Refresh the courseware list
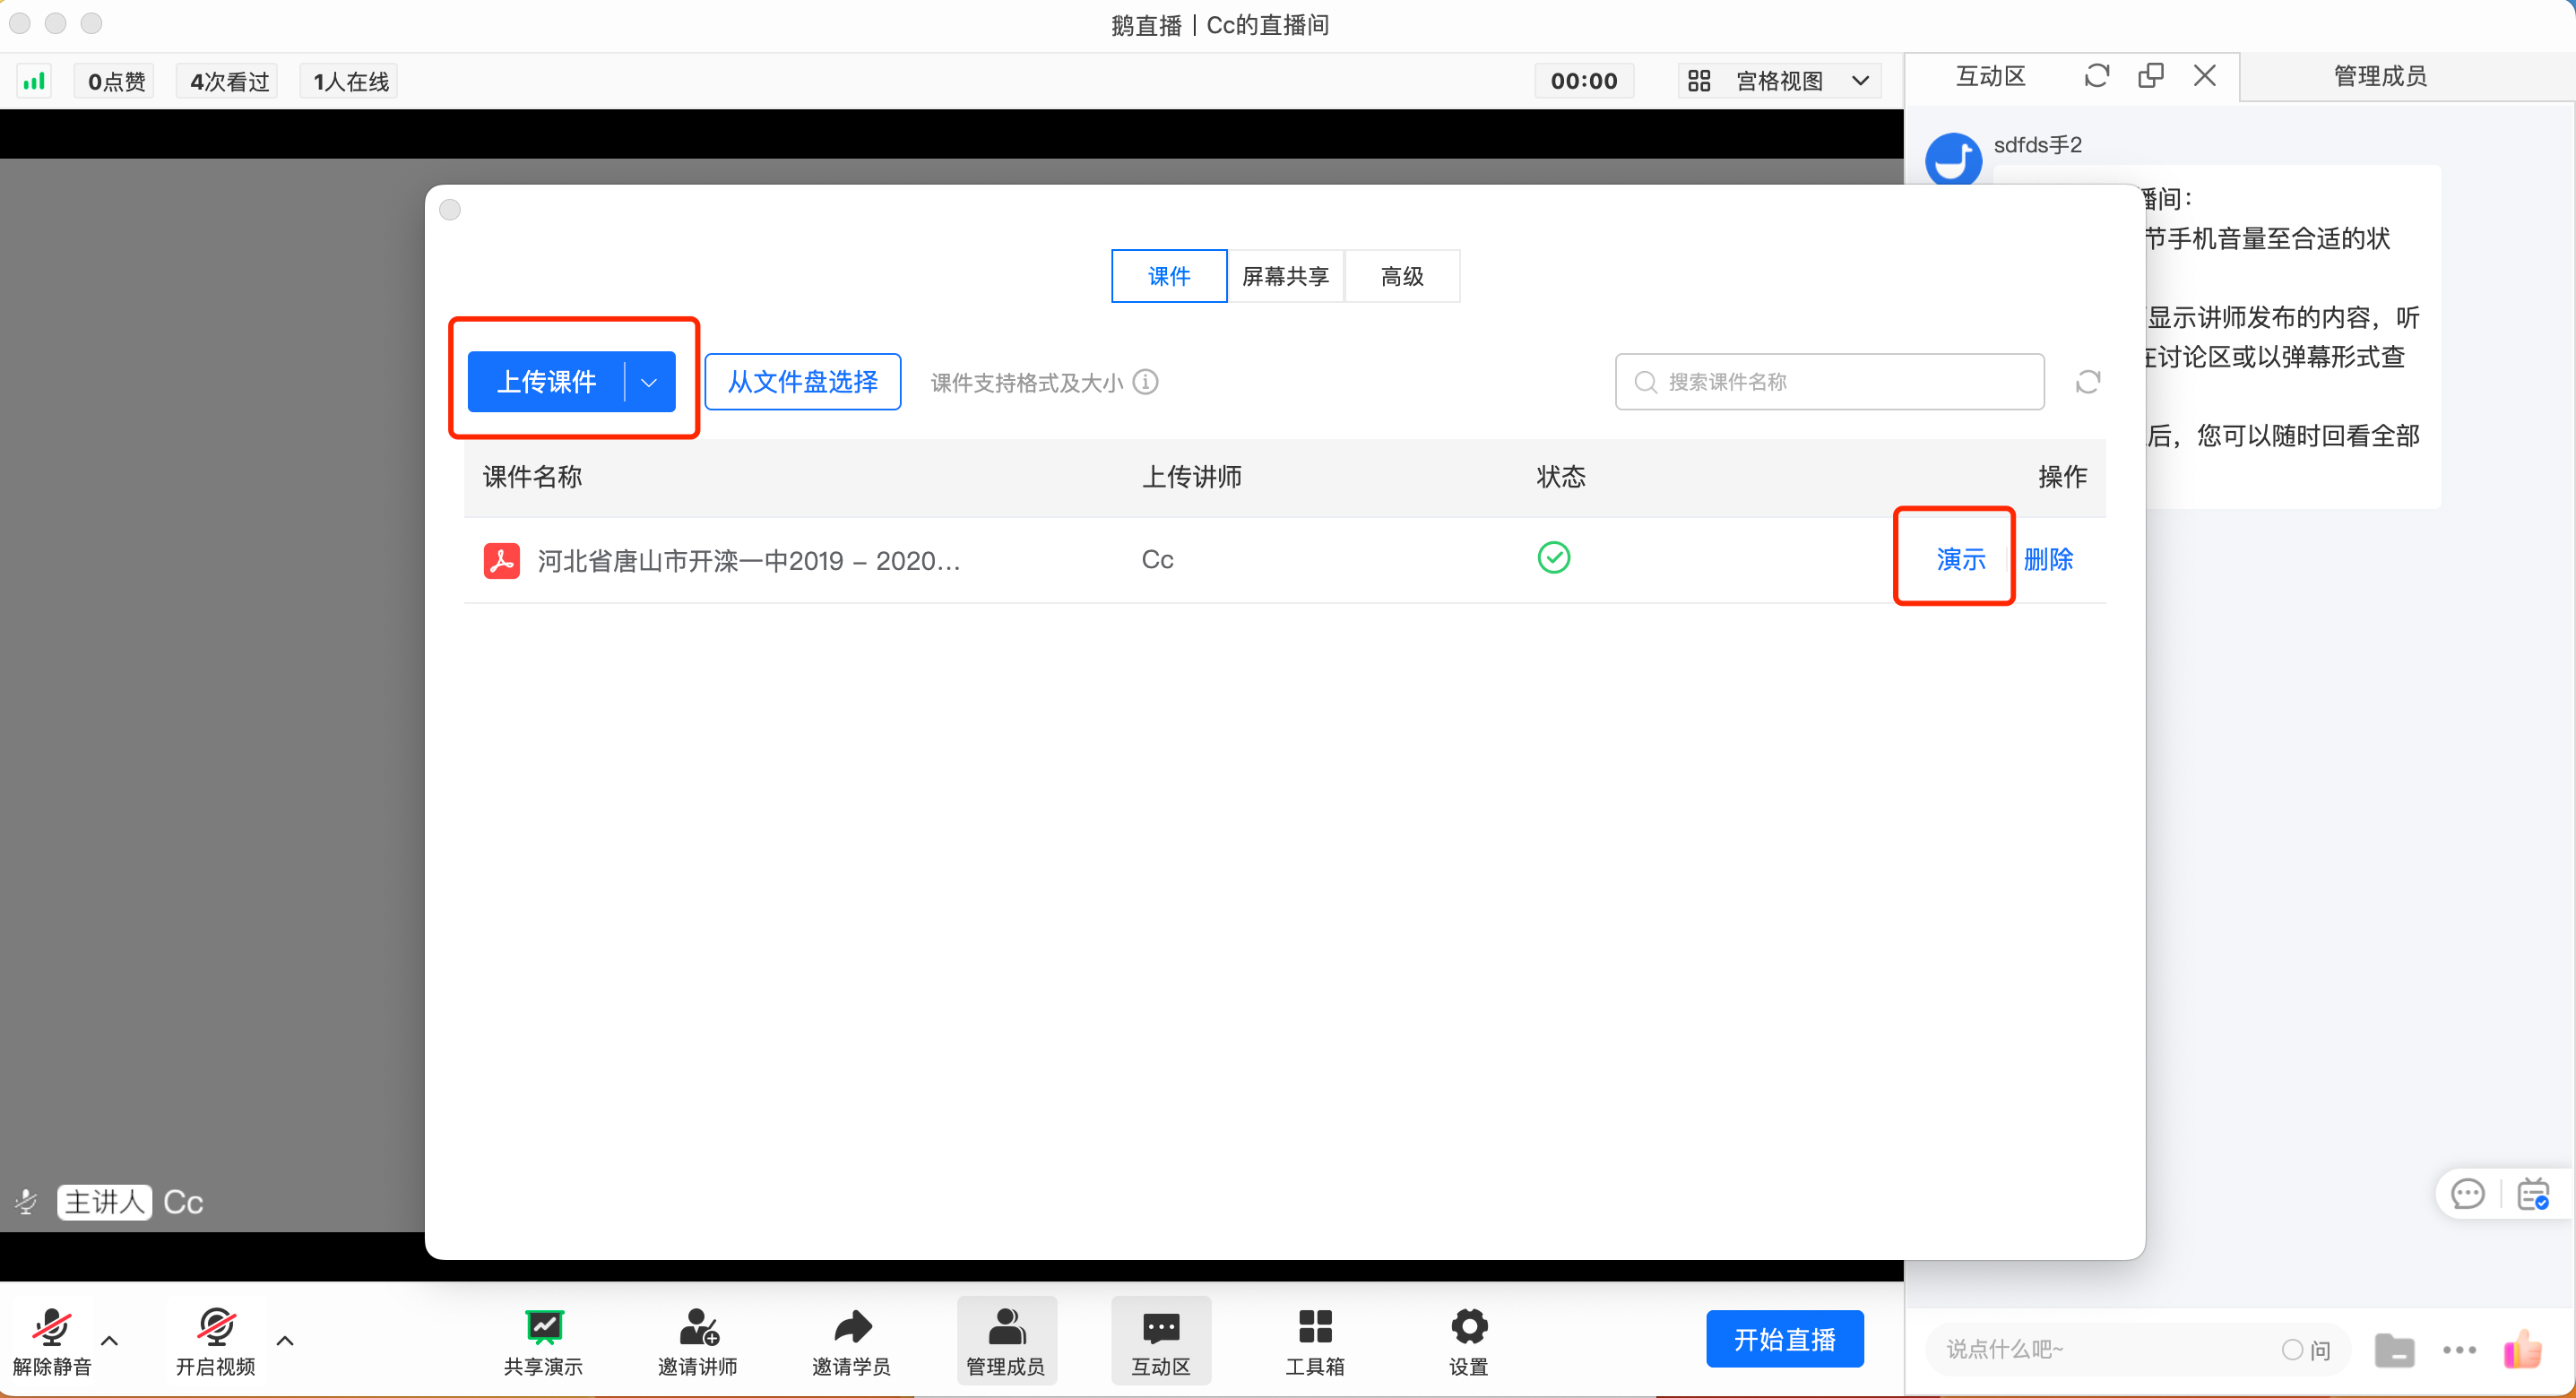 (x=2087, y=382)
